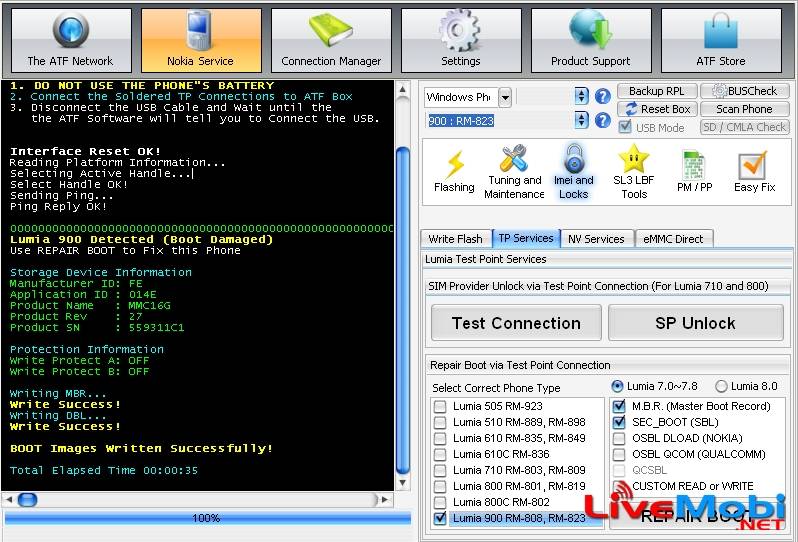798x542 pixels.
Task: Click the log vertical scrollbar thumb
Action: tap(403, 311)
